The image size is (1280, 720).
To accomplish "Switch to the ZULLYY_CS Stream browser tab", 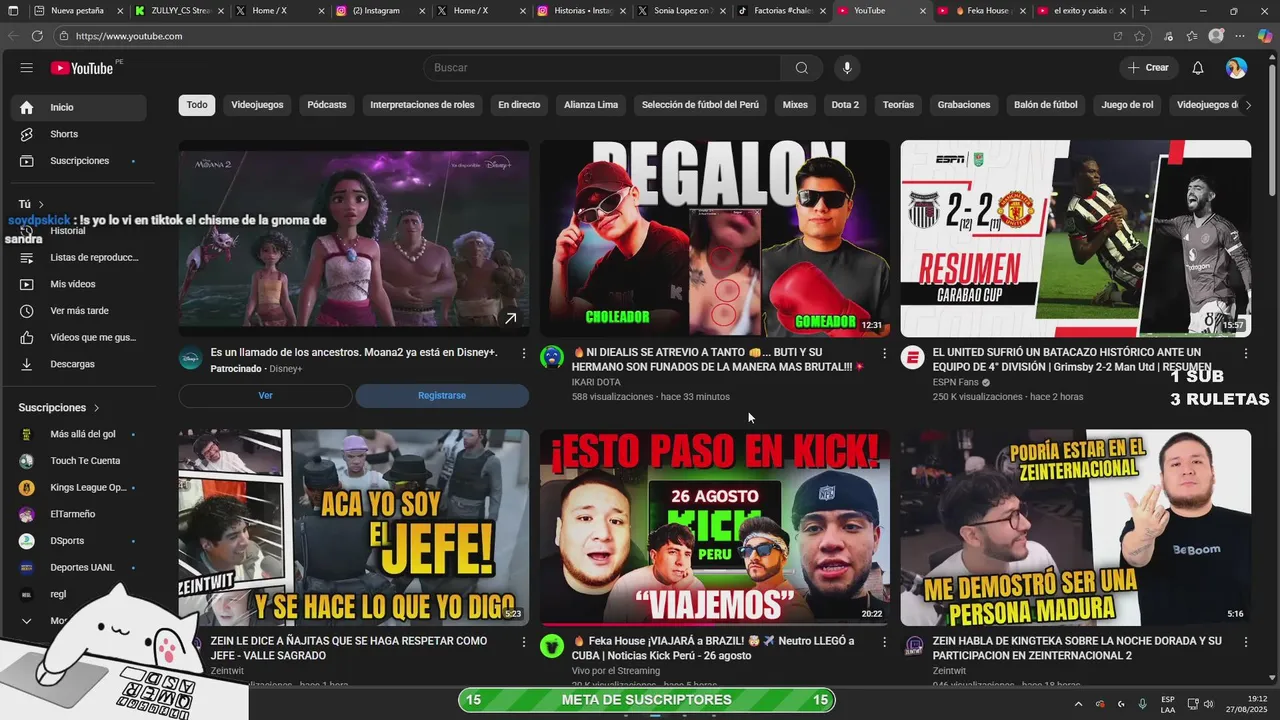I will [x=178, y=10].
